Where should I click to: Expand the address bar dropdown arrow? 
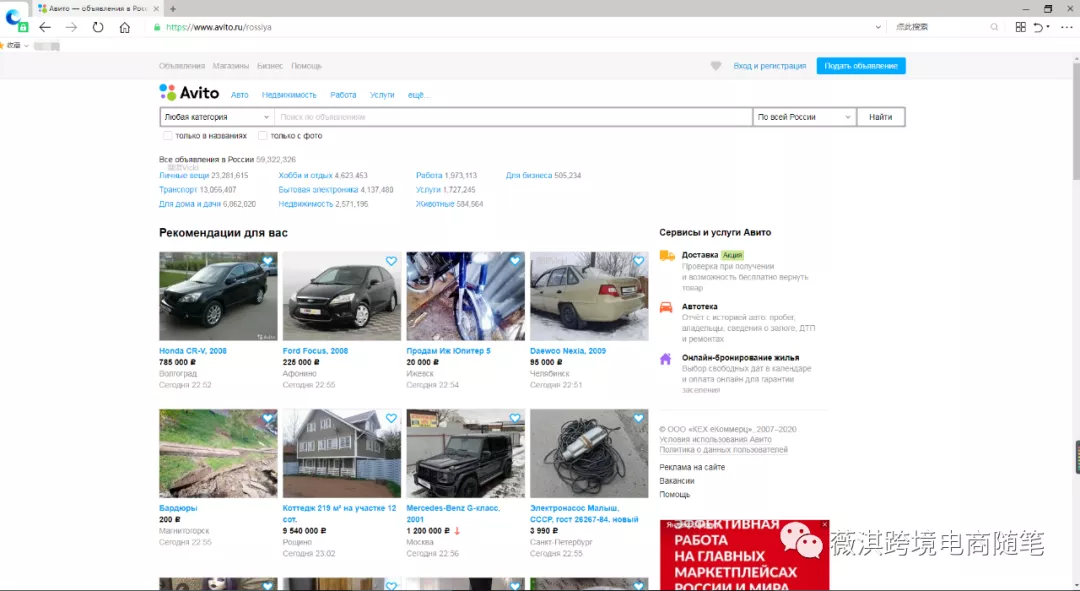(x=878, y=27)
